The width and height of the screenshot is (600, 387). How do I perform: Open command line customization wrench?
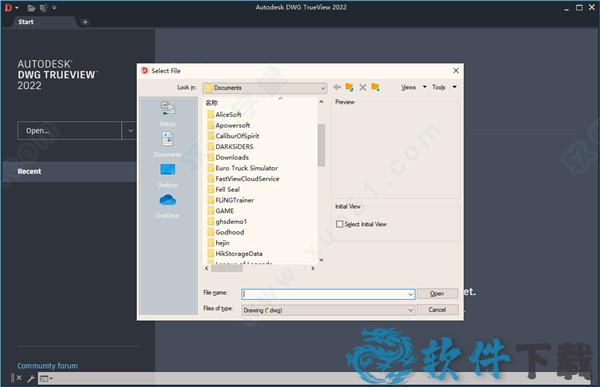pos(31,379)
